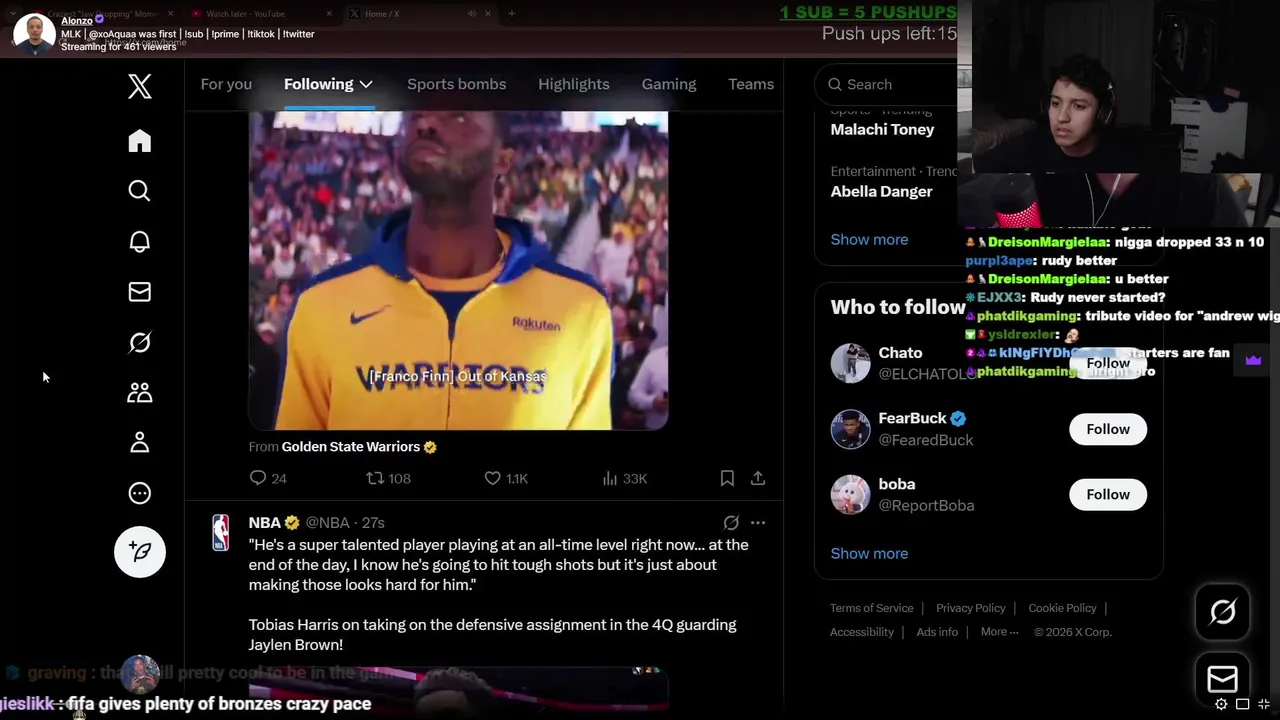Screen dimensions: 1280x720
Task: Switch to the Highlights tab
Action: coord(574,84)
